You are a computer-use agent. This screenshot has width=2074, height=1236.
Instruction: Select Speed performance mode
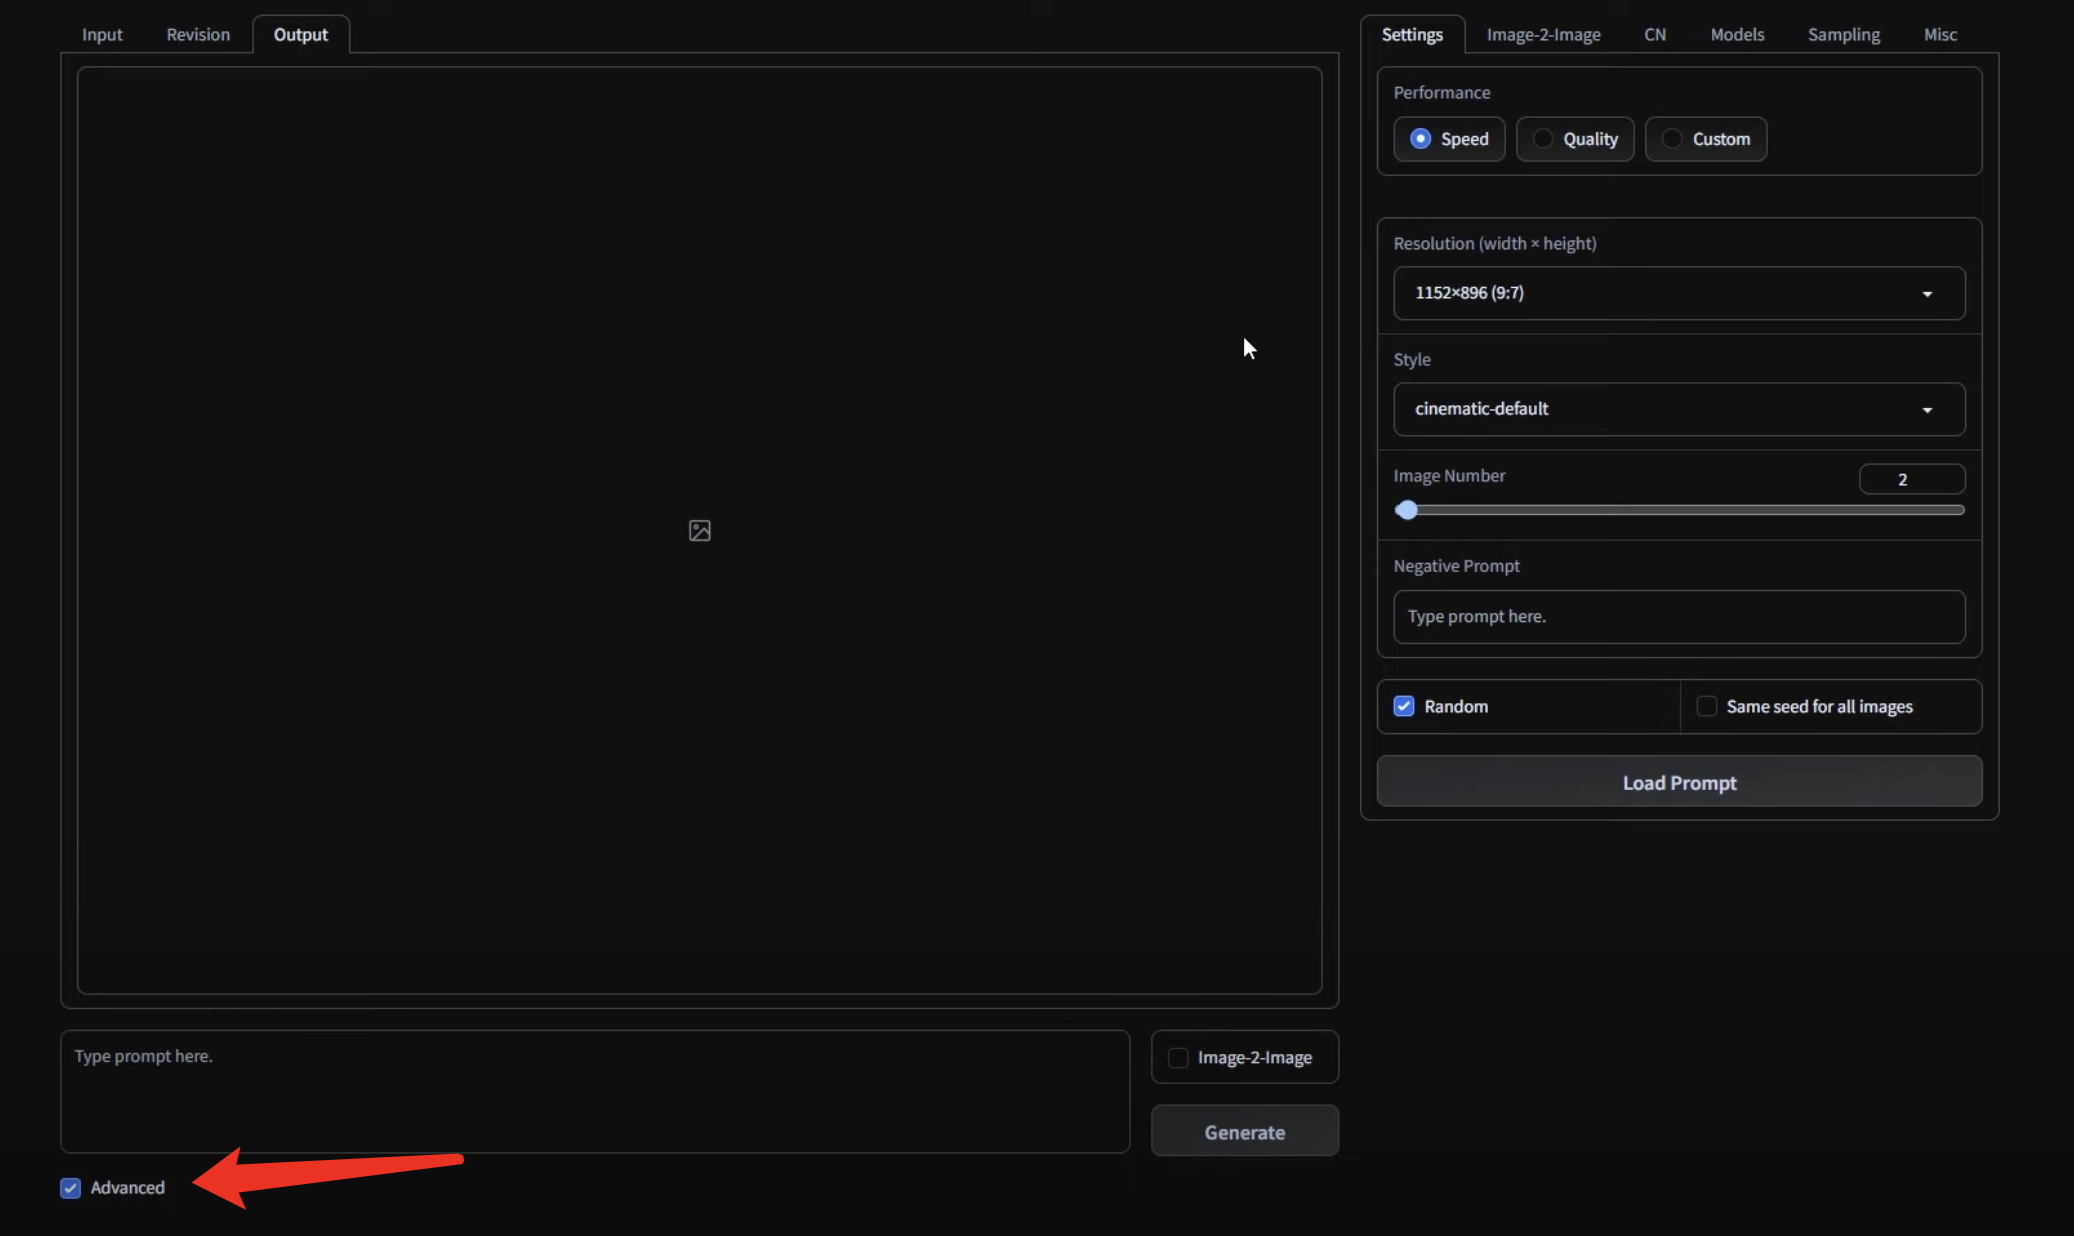1422,139
